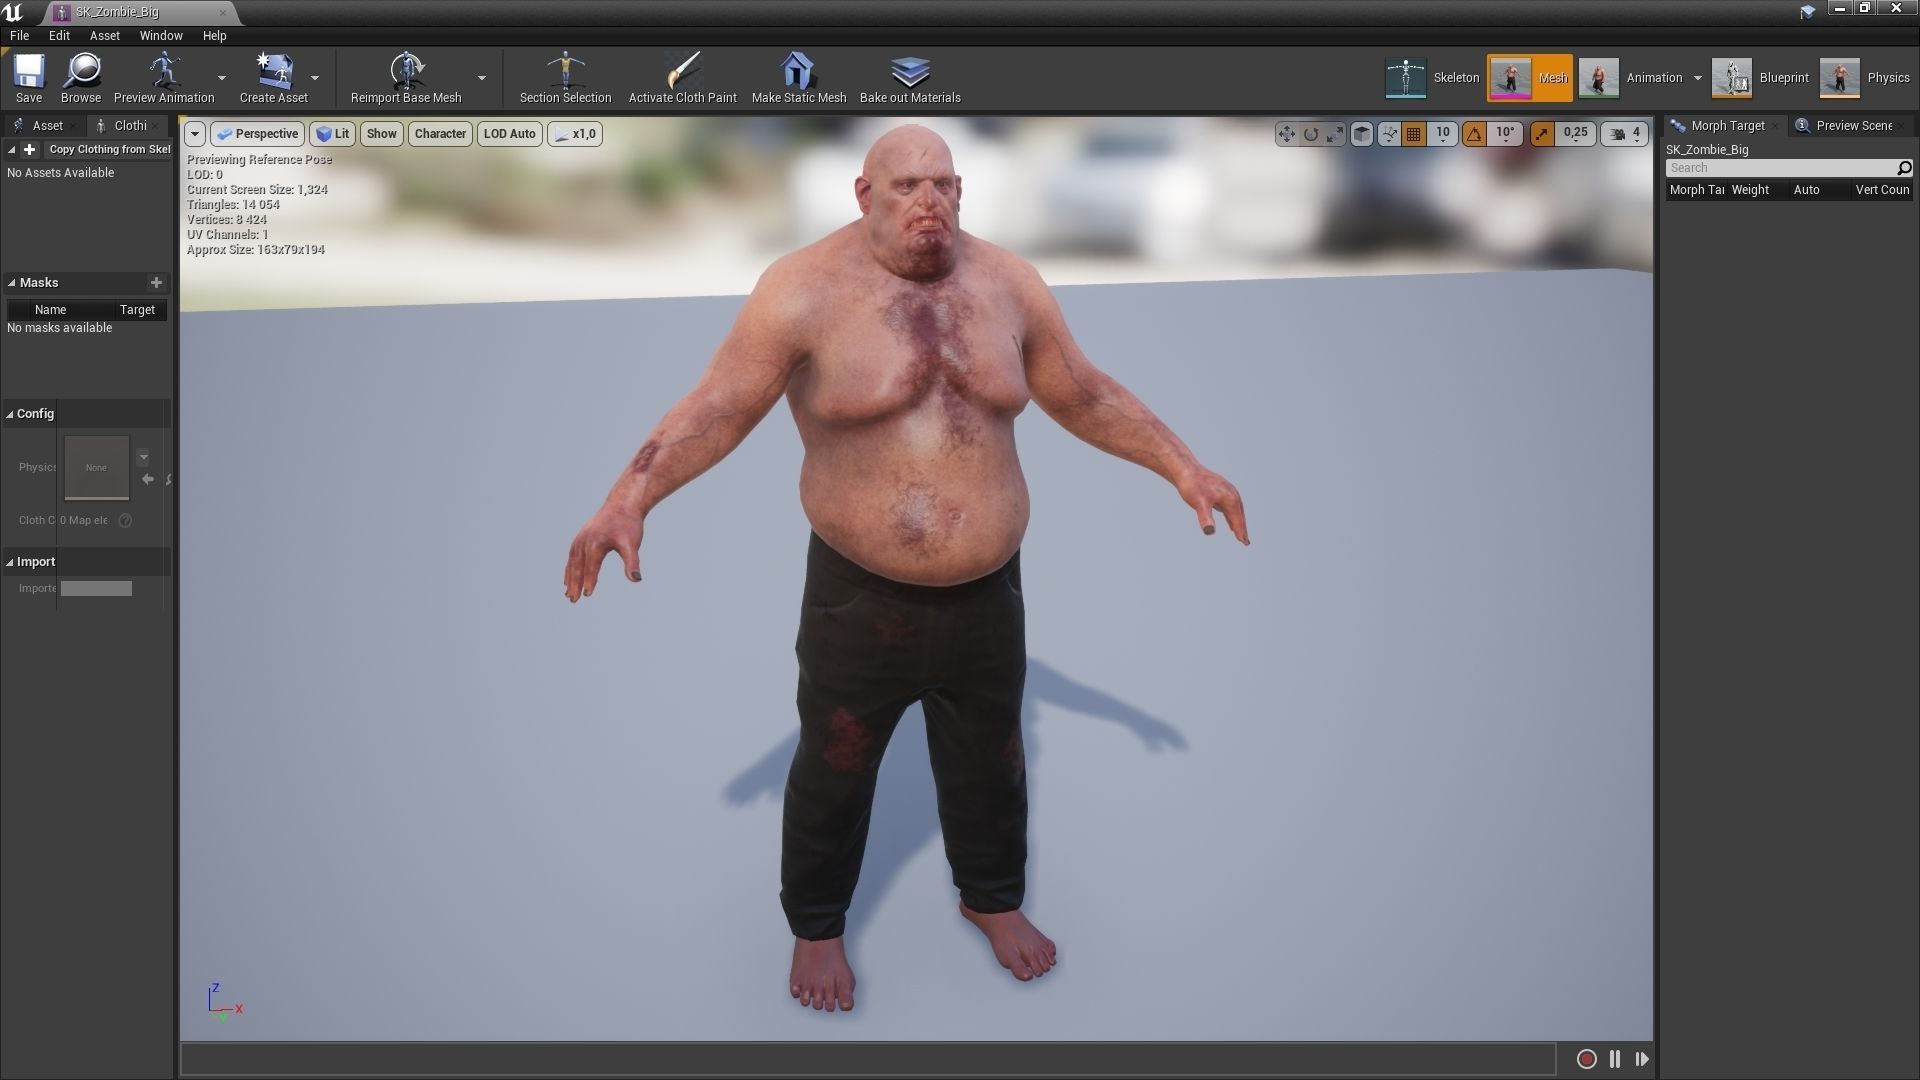Reimport the Base Mesh
This screenshot has height=1080, width=1920.
point(406,78)
